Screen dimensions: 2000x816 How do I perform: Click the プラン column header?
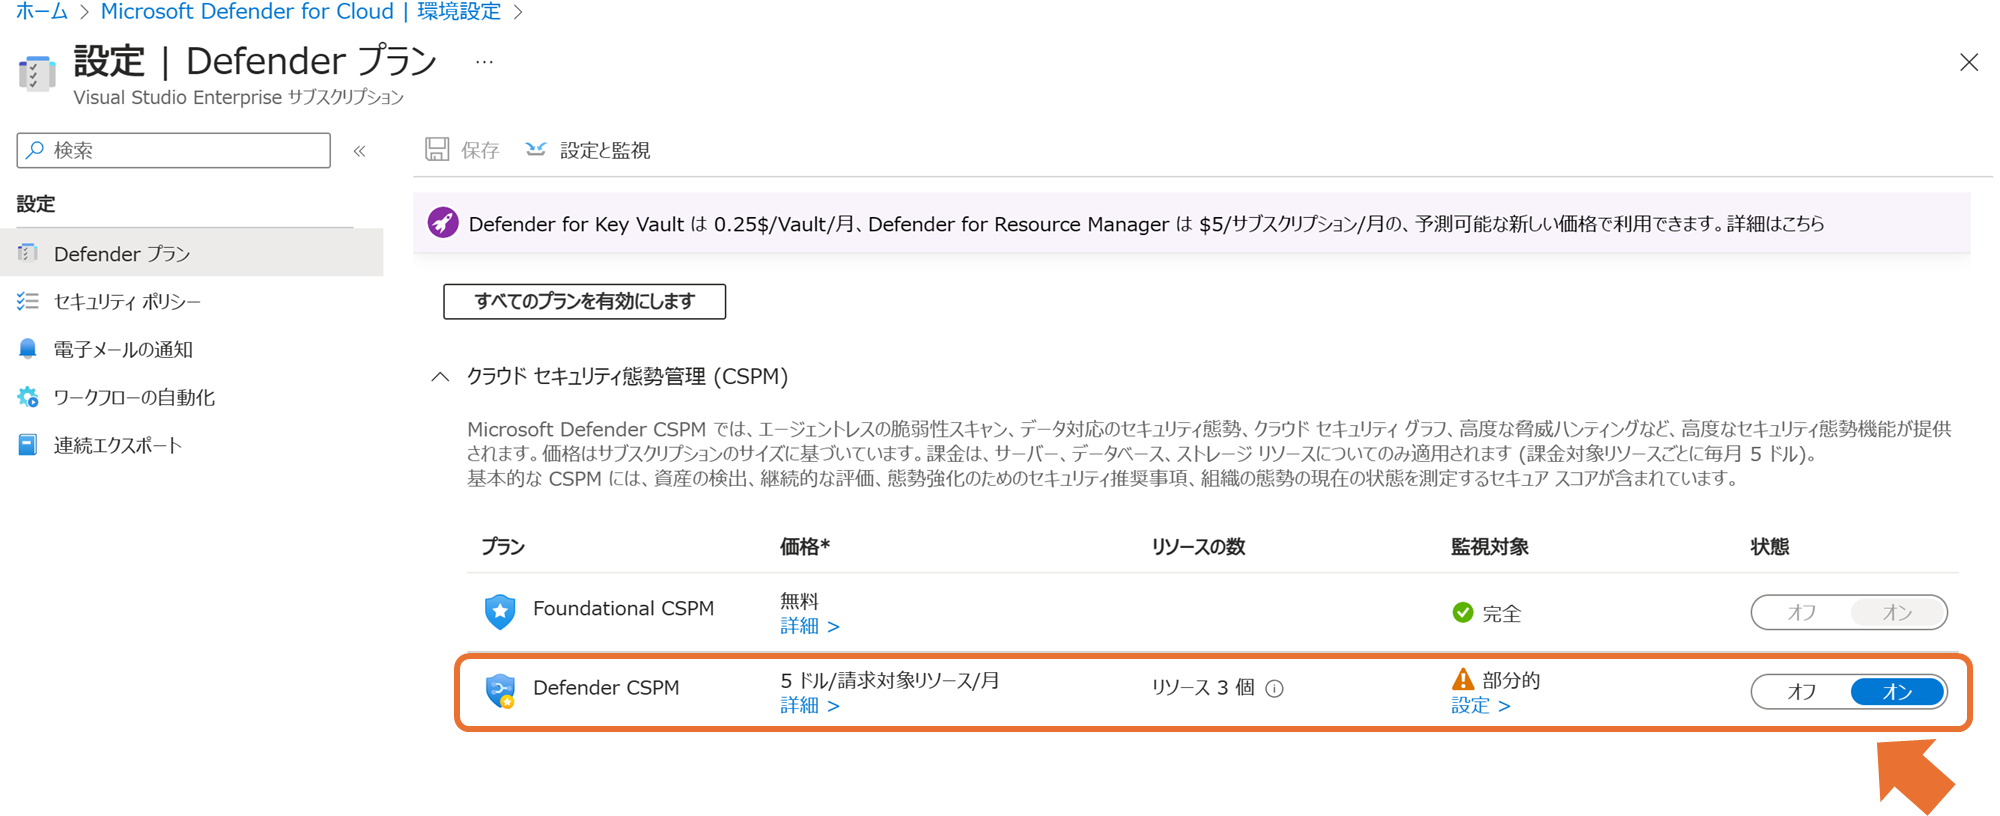pyautogui.click(x=503, y=547)
